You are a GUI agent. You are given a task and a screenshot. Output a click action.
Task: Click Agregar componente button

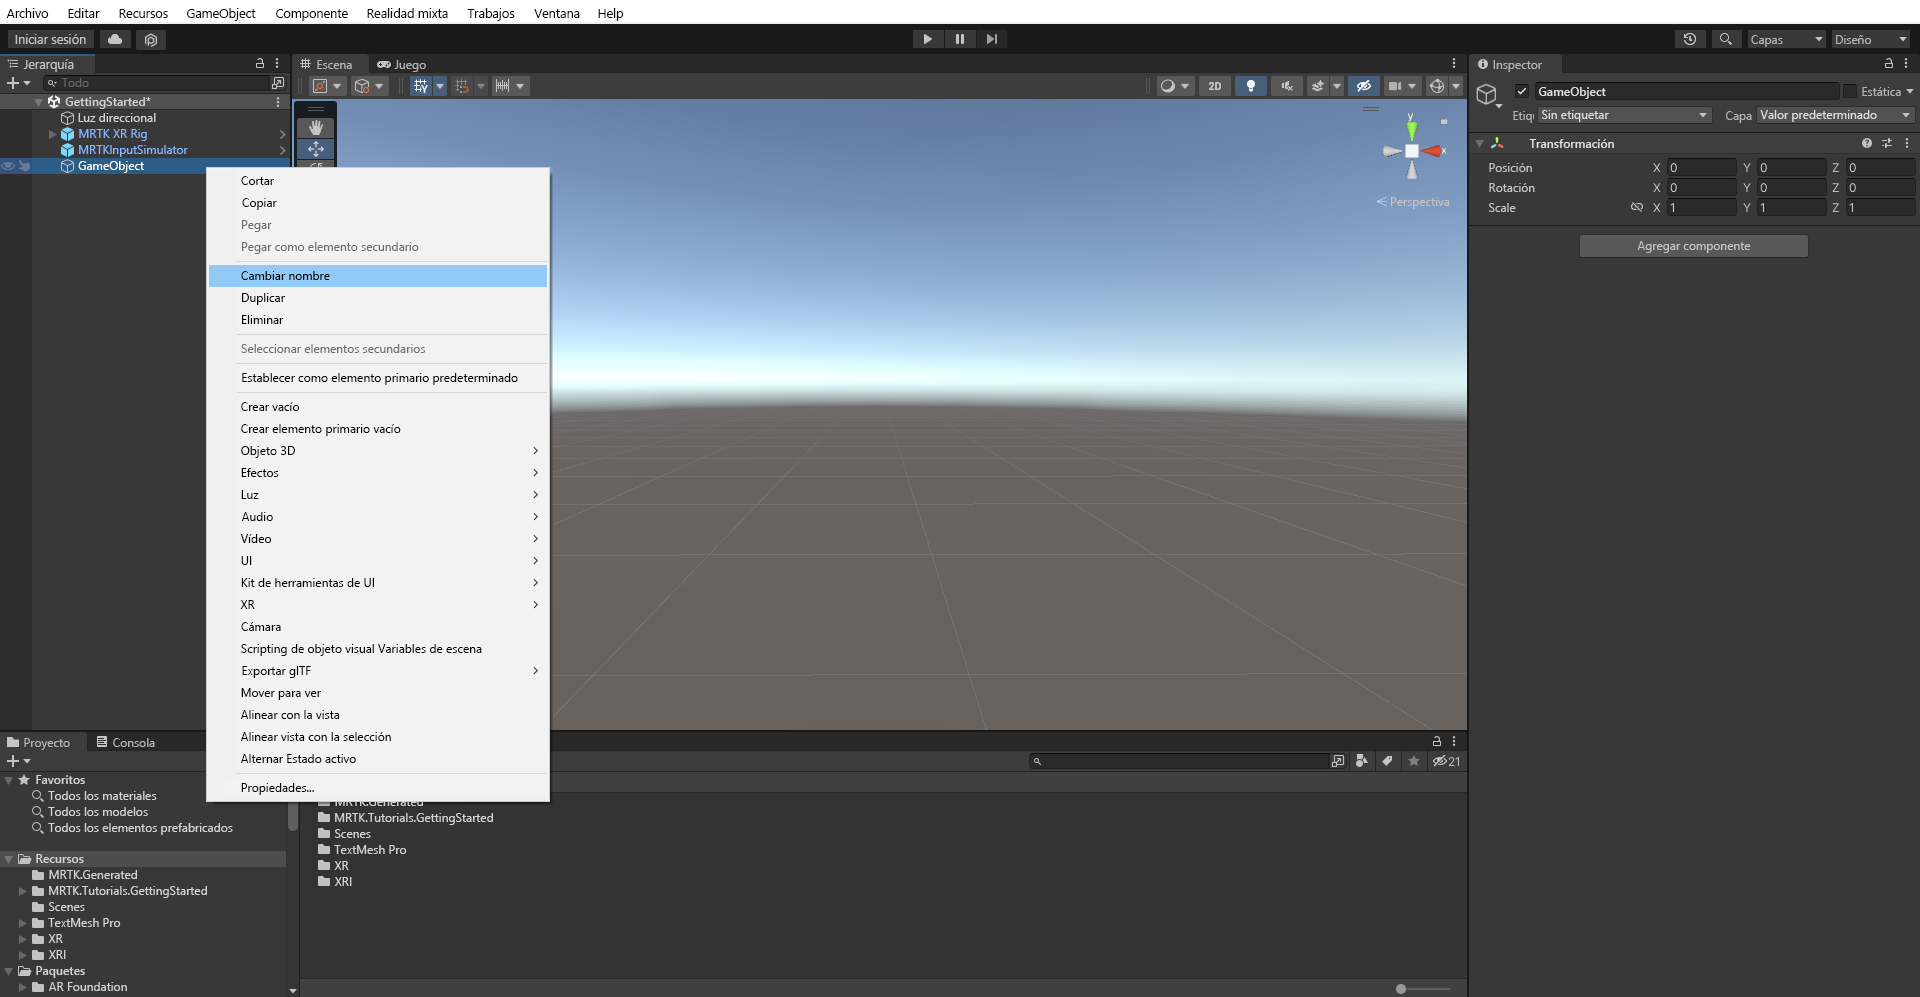pyautogui.click(x=1694, y=245)
